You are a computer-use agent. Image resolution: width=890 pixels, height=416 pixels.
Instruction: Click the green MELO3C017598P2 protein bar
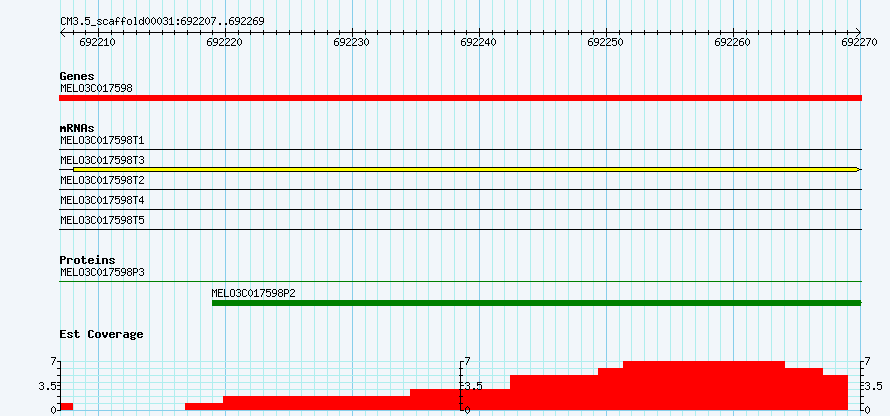click(536, 303)
